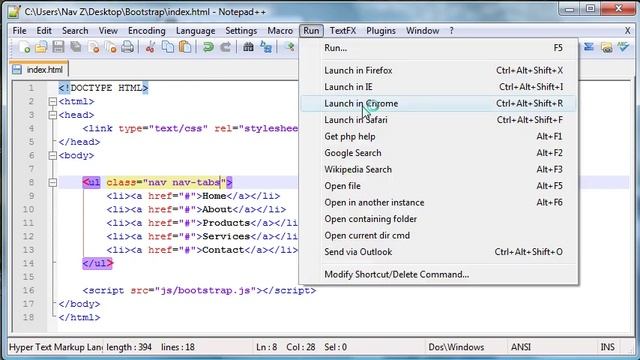The image size is (640, 360).
Task: Click line number 16 in margin
Action: click(x=29, y=290)
